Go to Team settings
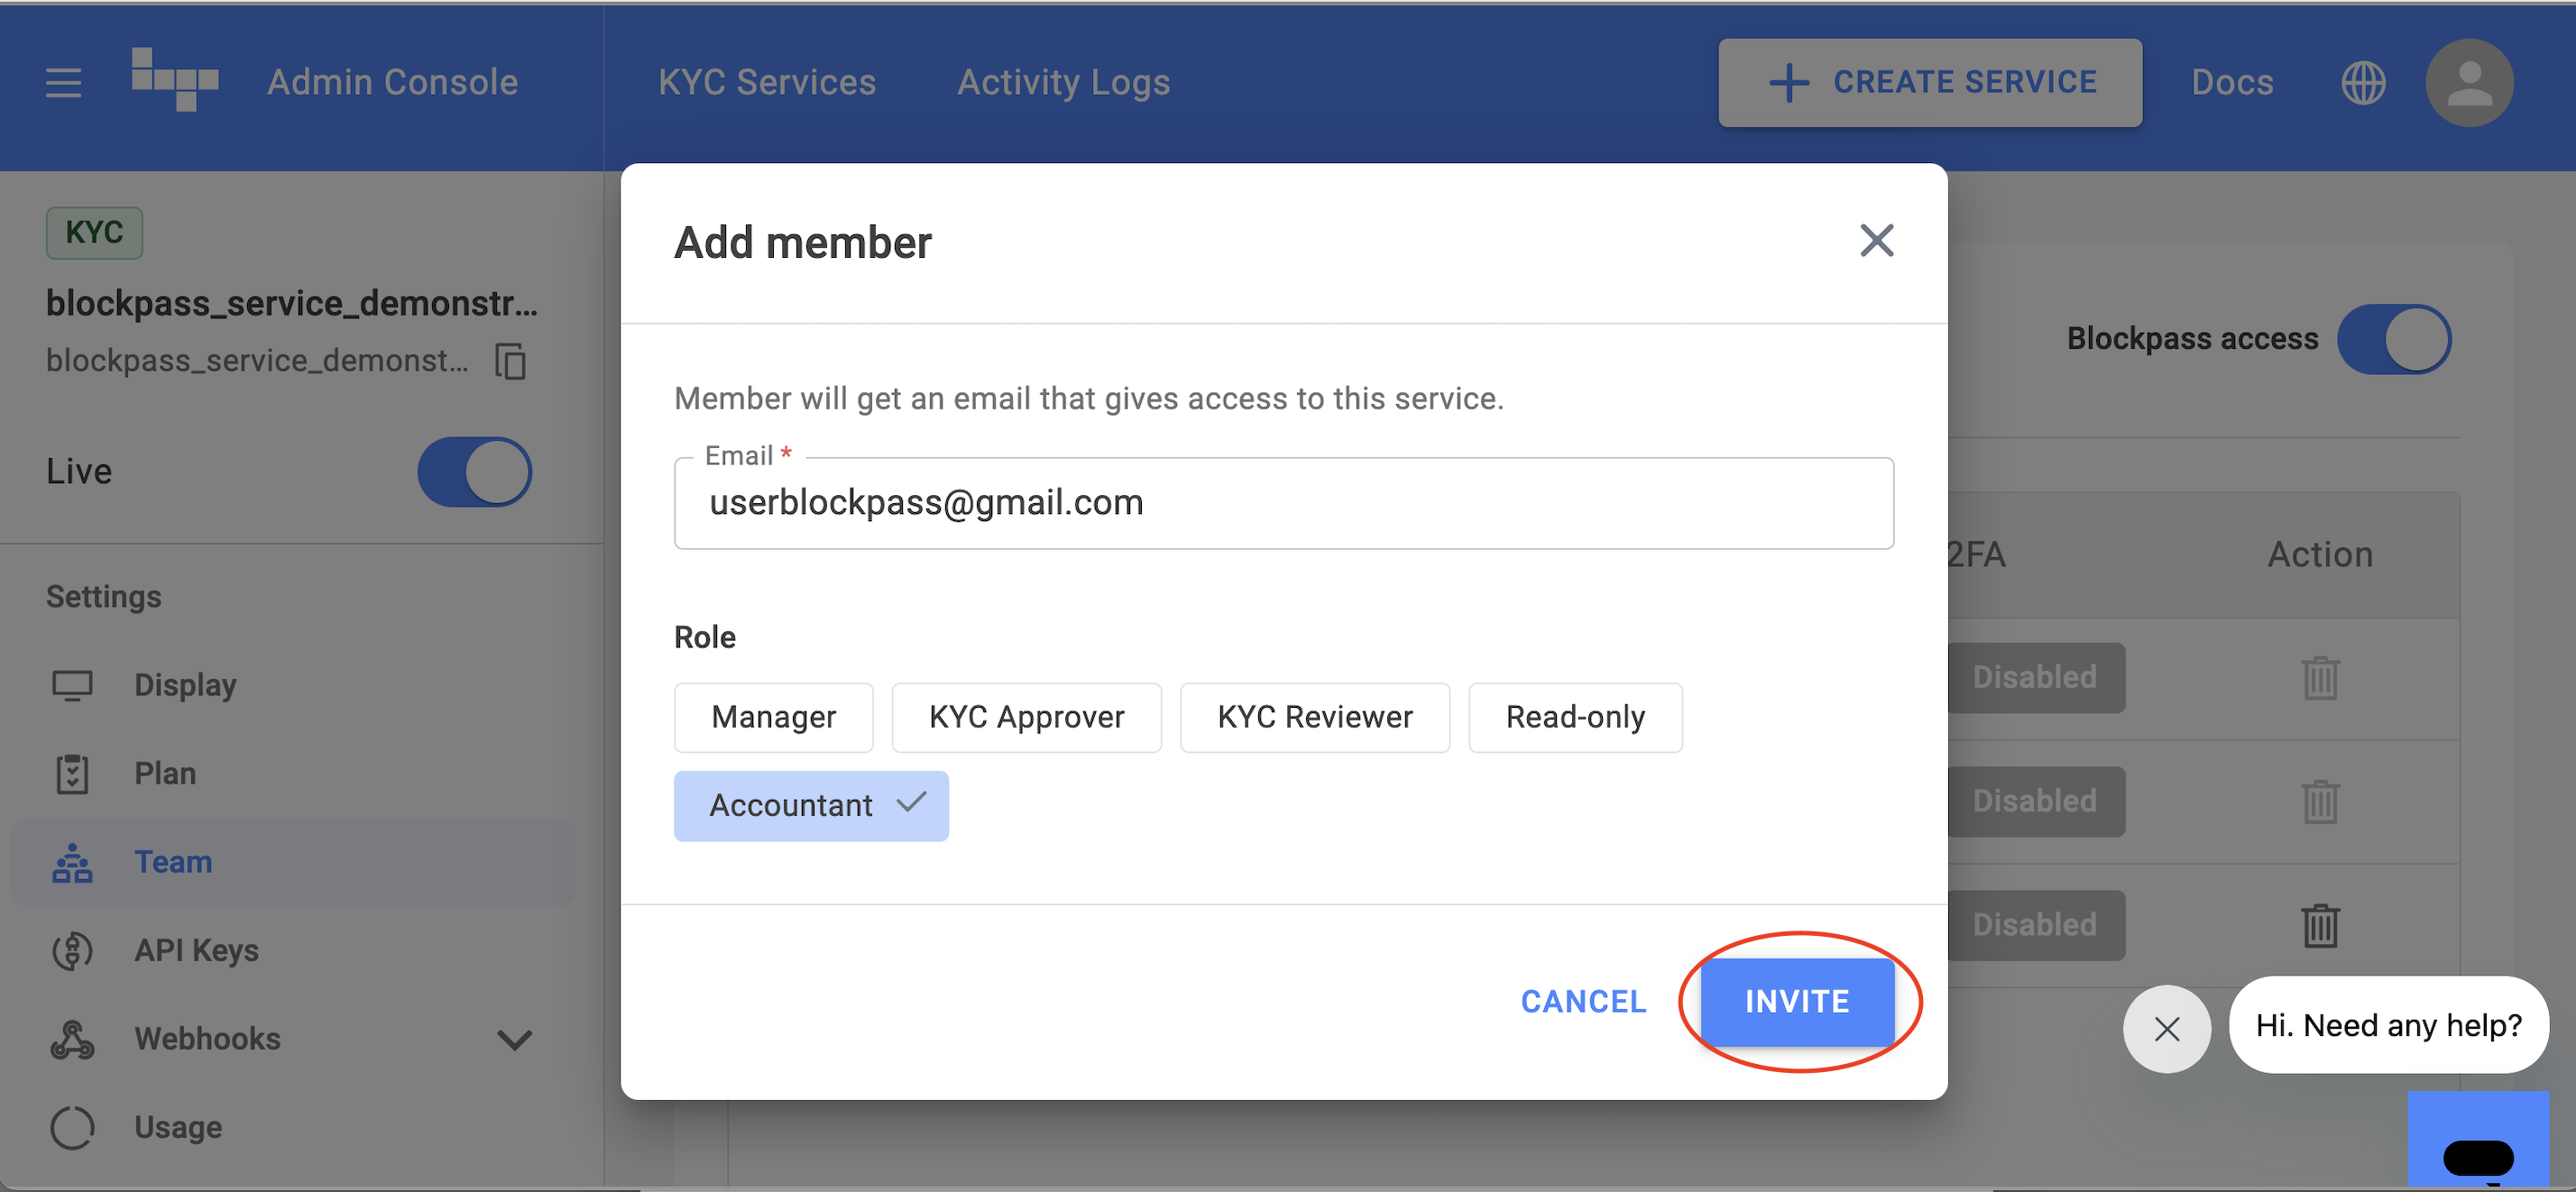The image size is (2576, 1192). click(294, 862)
